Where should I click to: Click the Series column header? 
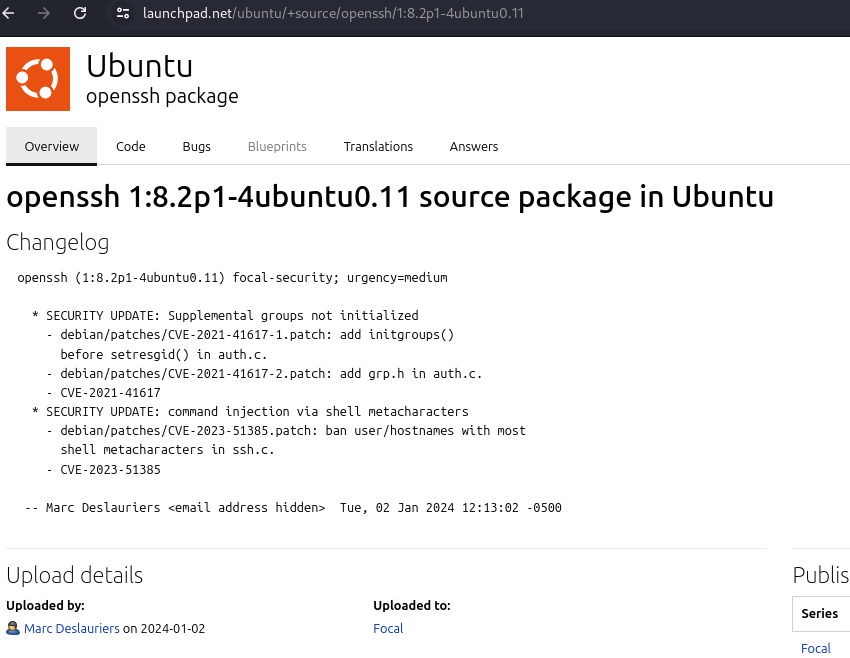click(820, 613)
